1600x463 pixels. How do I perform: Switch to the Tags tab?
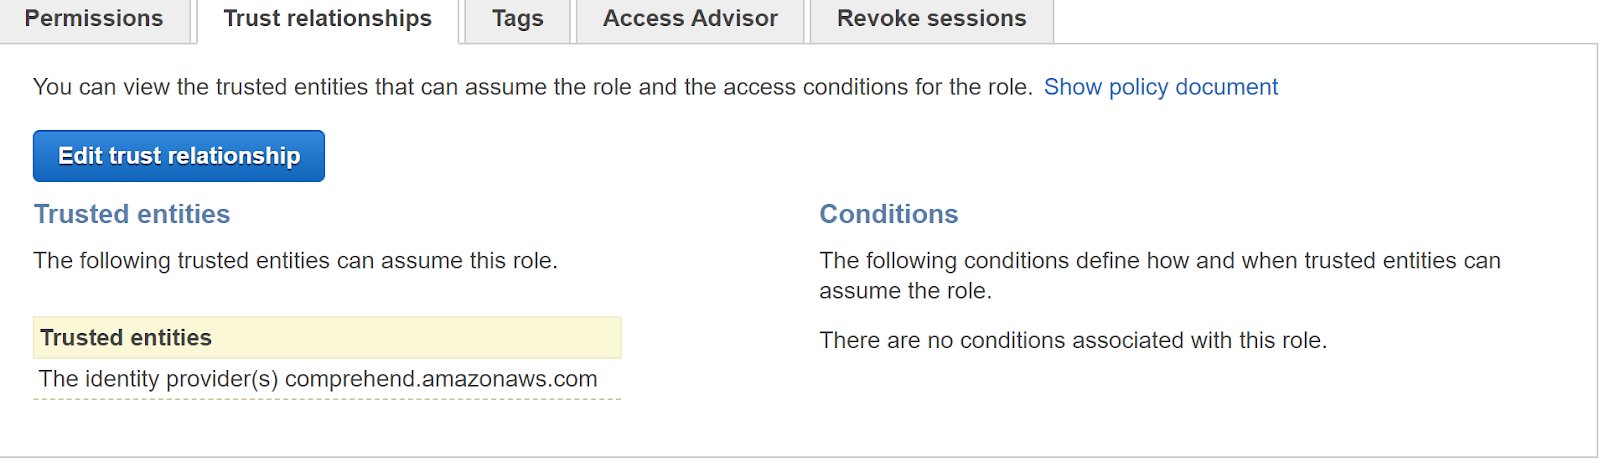tap(517, 19)
